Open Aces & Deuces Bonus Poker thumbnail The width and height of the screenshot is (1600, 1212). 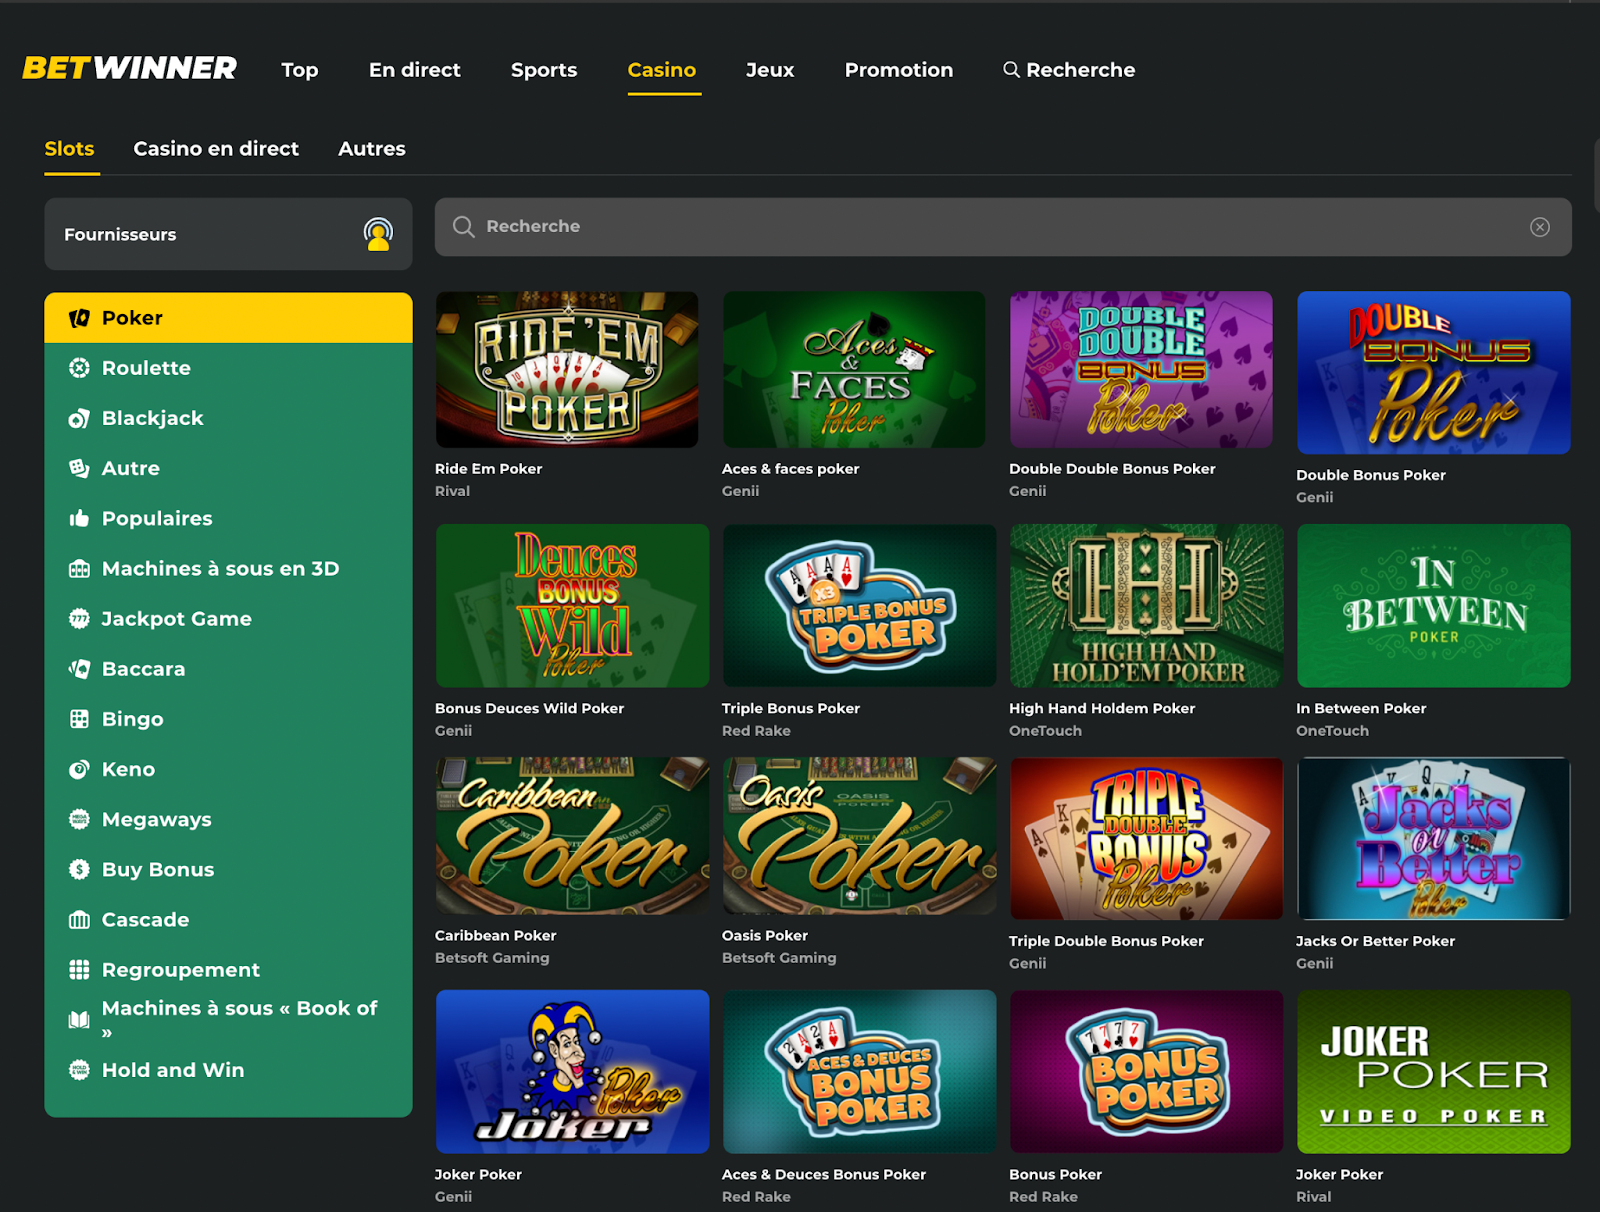[x=859, y=1071]
